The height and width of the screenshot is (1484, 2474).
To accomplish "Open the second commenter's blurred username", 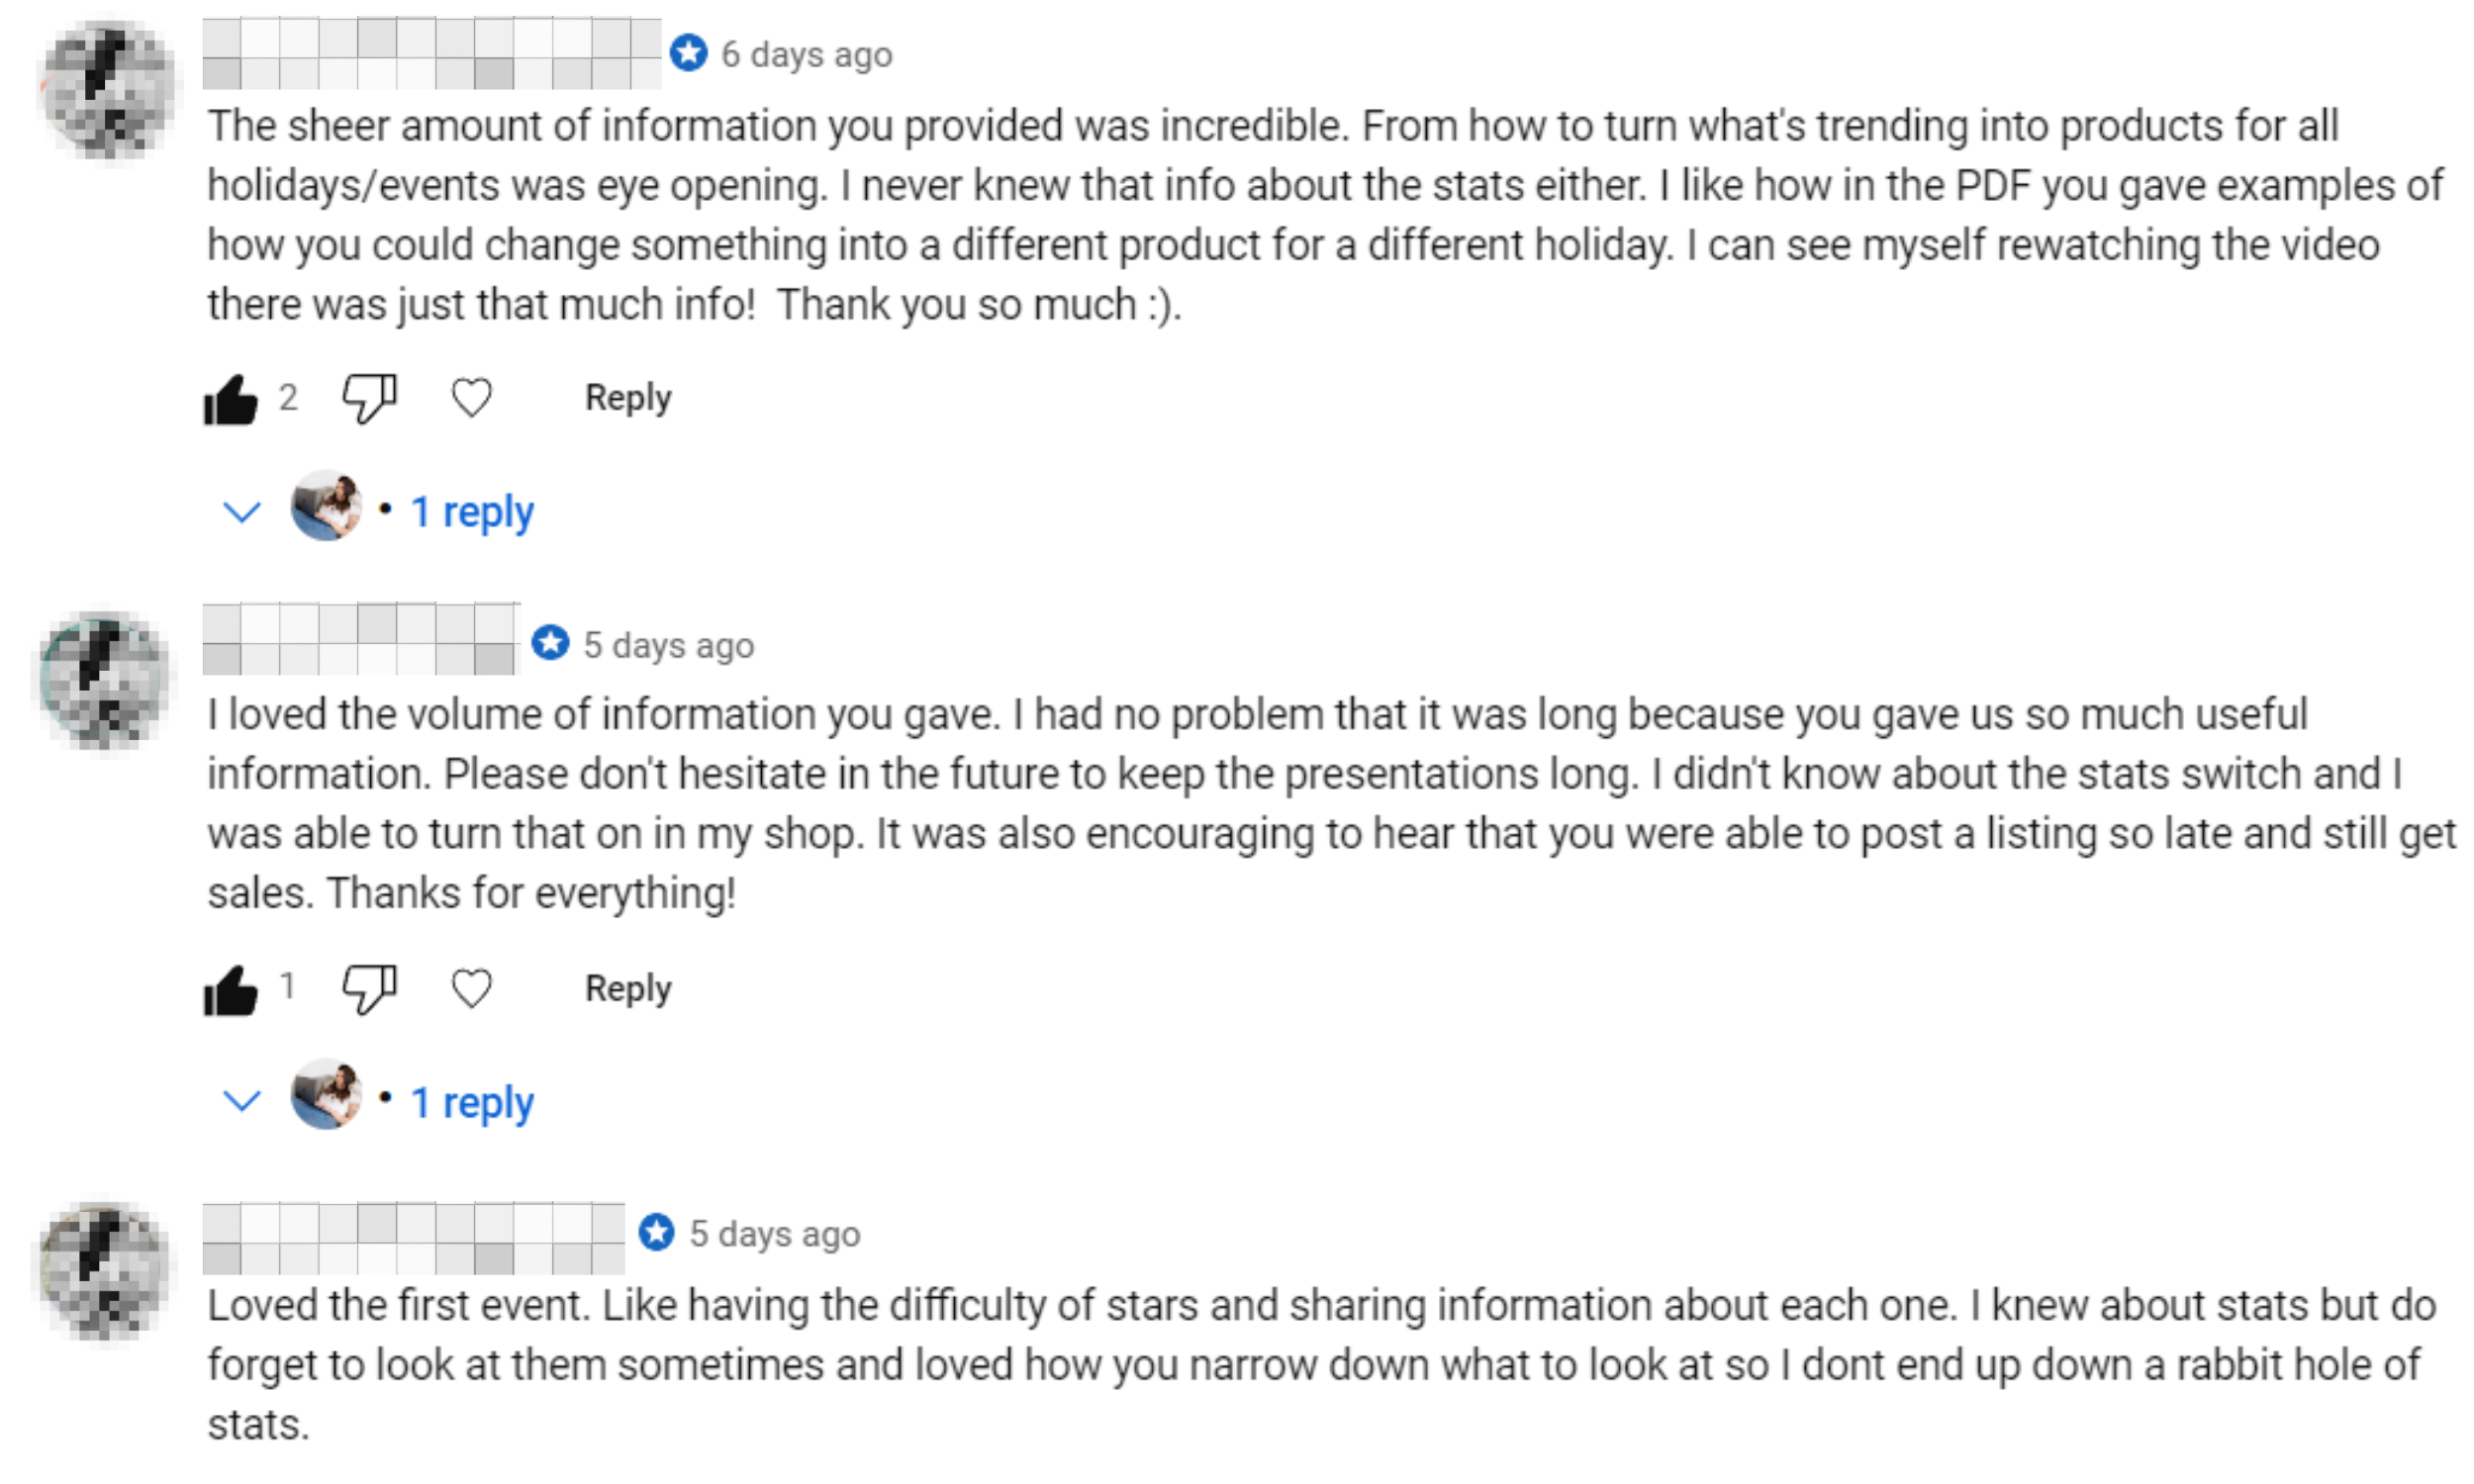I will pos(360,639).
